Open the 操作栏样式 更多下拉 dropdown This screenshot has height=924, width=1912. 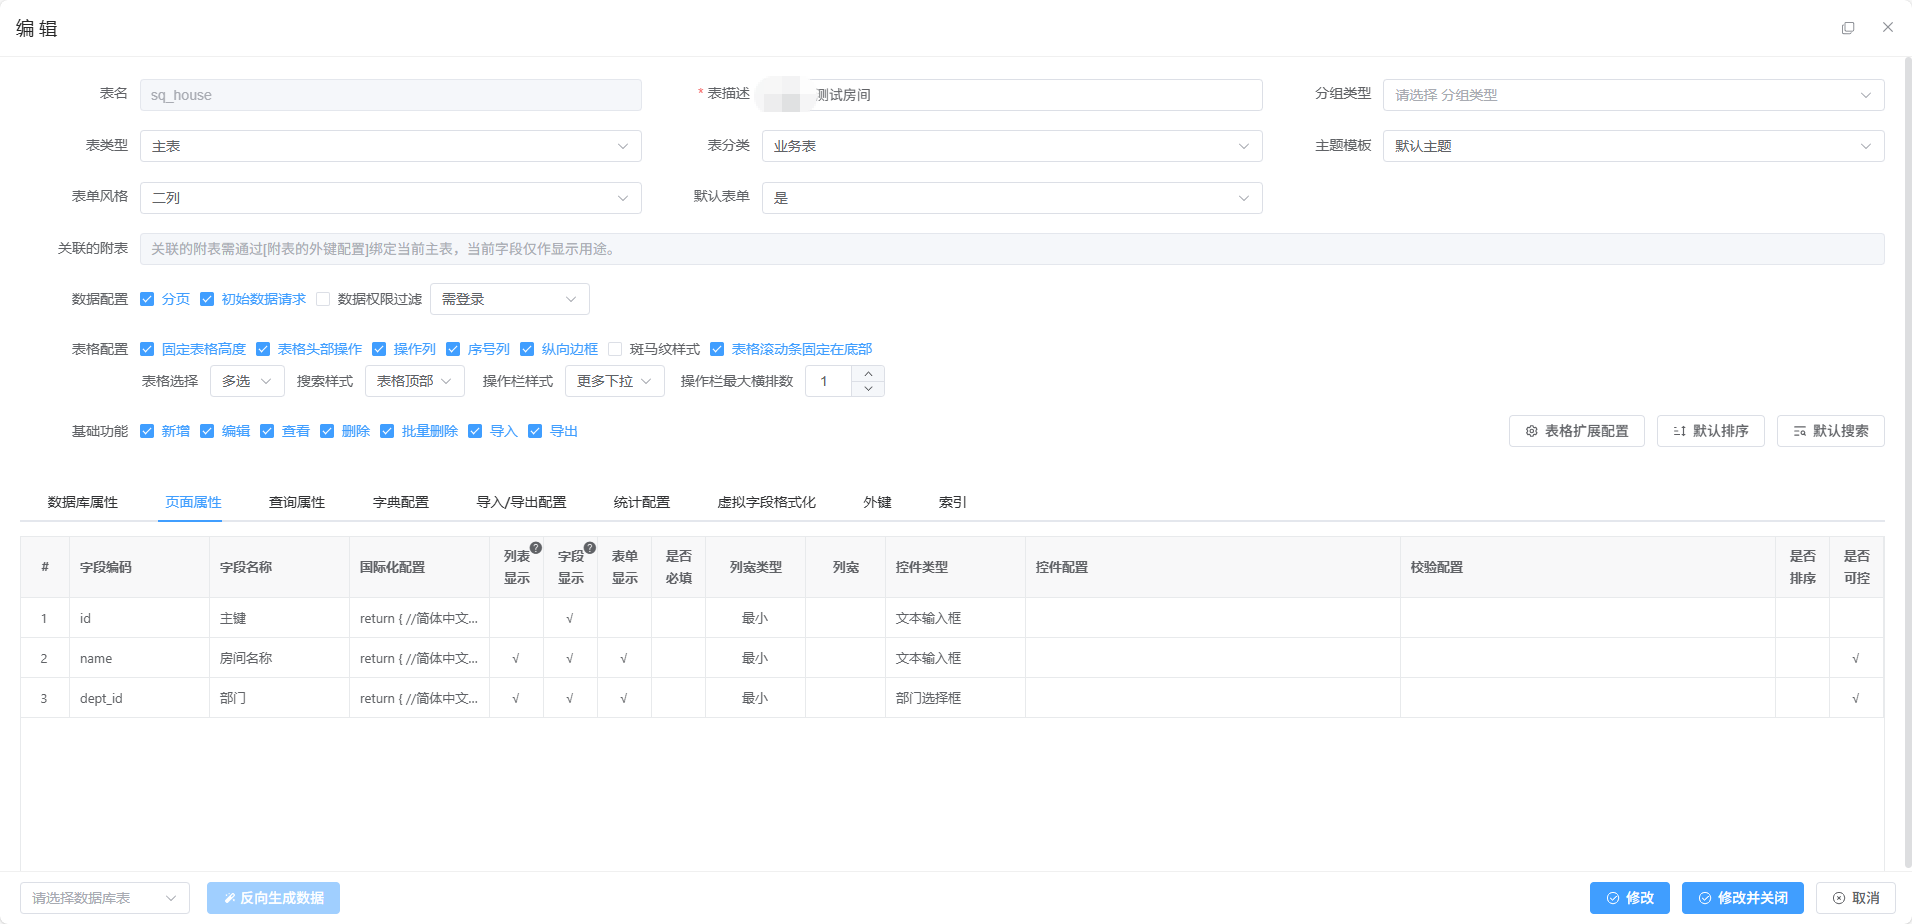click(615, 381)
